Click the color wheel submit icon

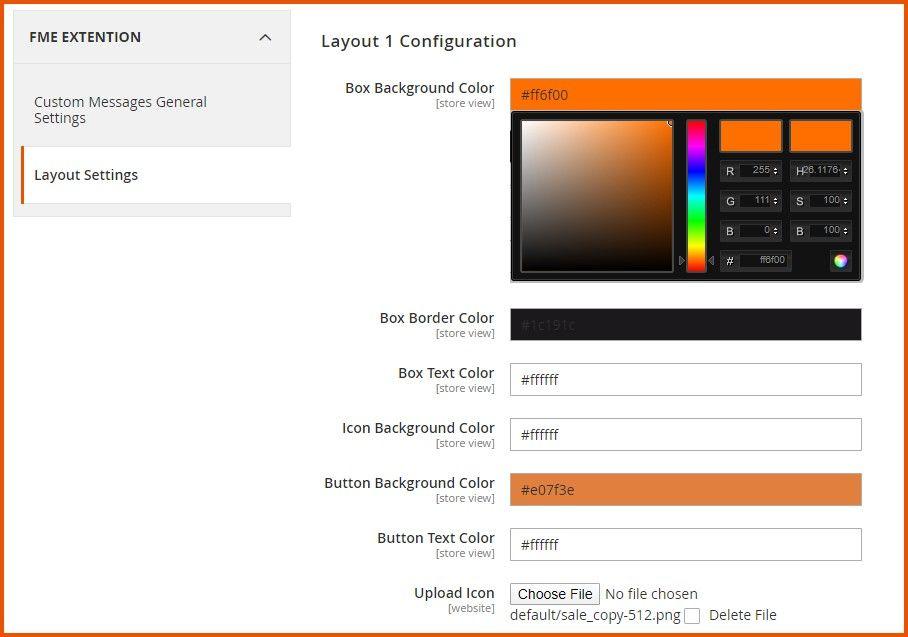click(x=841, y=261)
